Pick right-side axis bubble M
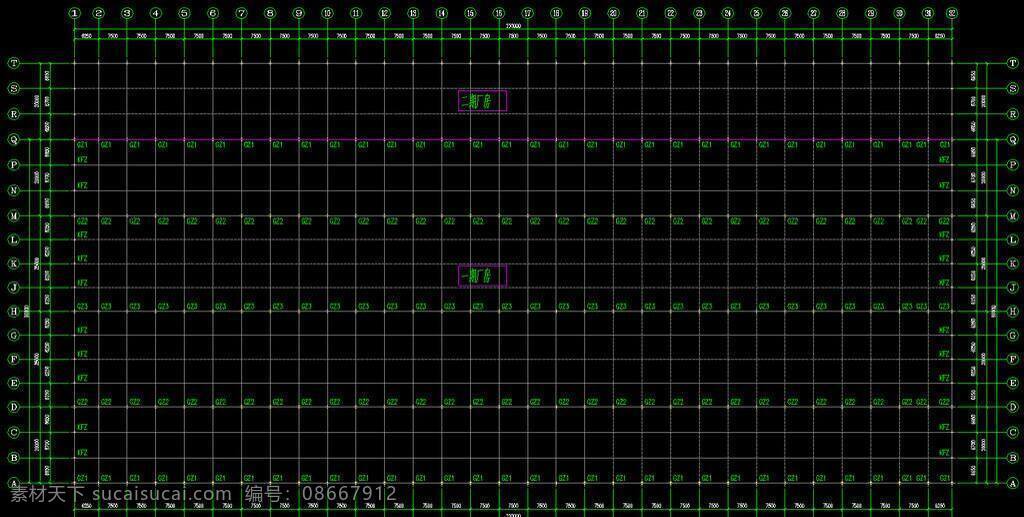This screenshot has height=517, width=1024. (1012, 215)
